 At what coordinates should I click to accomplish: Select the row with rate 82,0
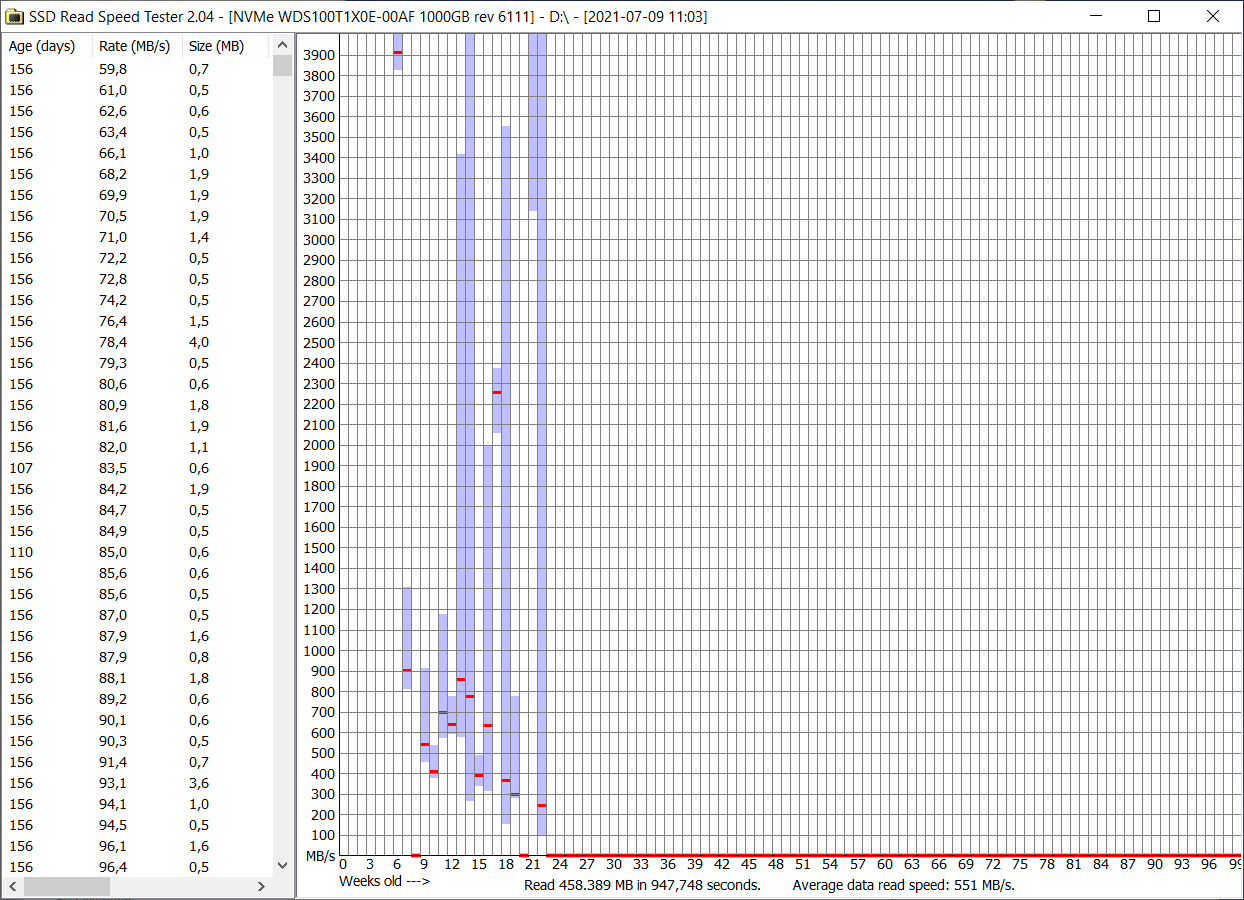click(x=137, y=447)
